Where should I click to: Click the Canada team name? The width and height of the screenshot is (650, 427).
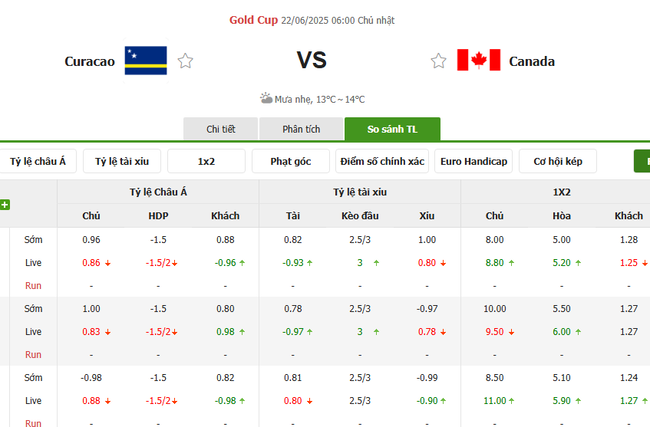click(532, 61)
